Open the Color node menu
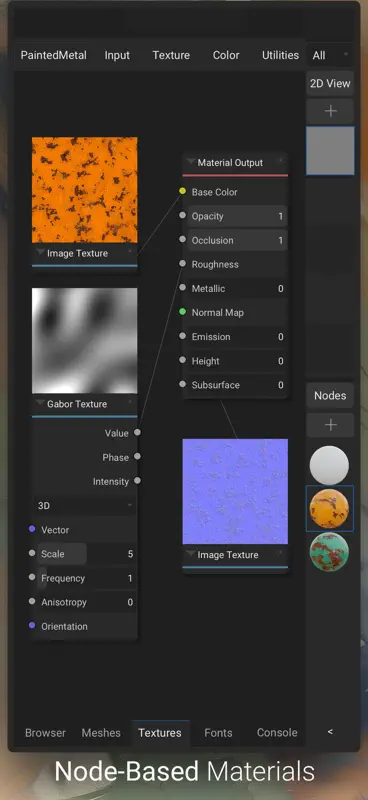The height and width of the screenshot is (800, 368). (226, 55)
